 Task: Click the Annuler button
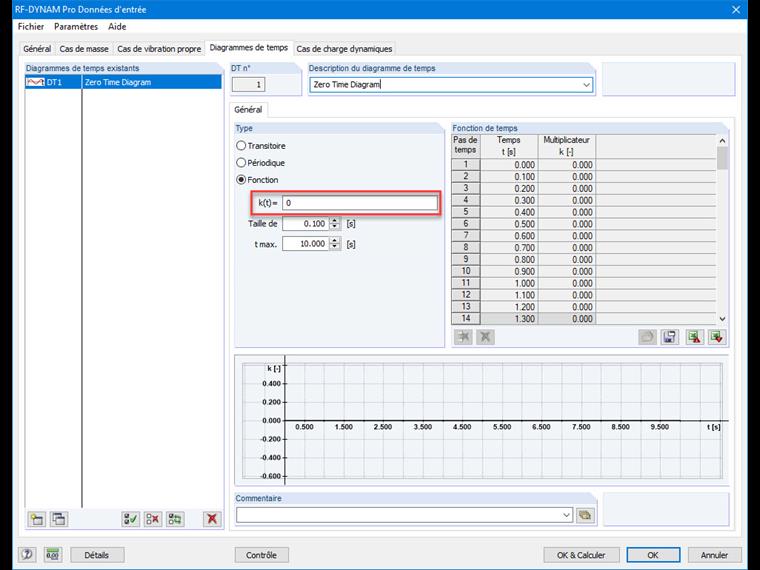(x=714, y=555)
